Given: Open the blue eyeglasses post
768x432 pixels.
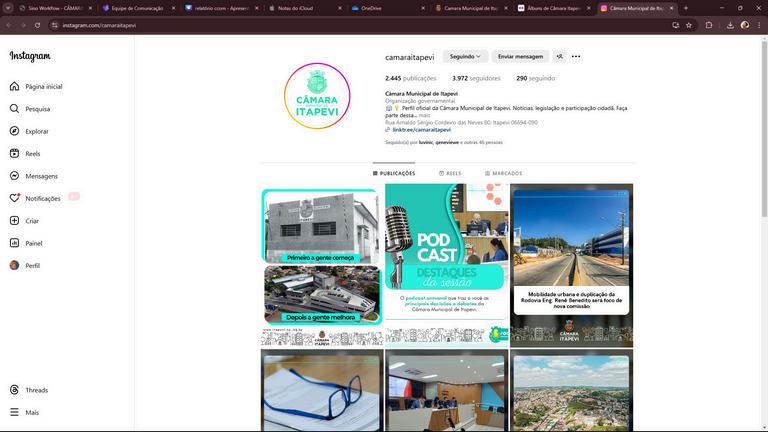Looking at the screenshot, I should click(322, 390).
